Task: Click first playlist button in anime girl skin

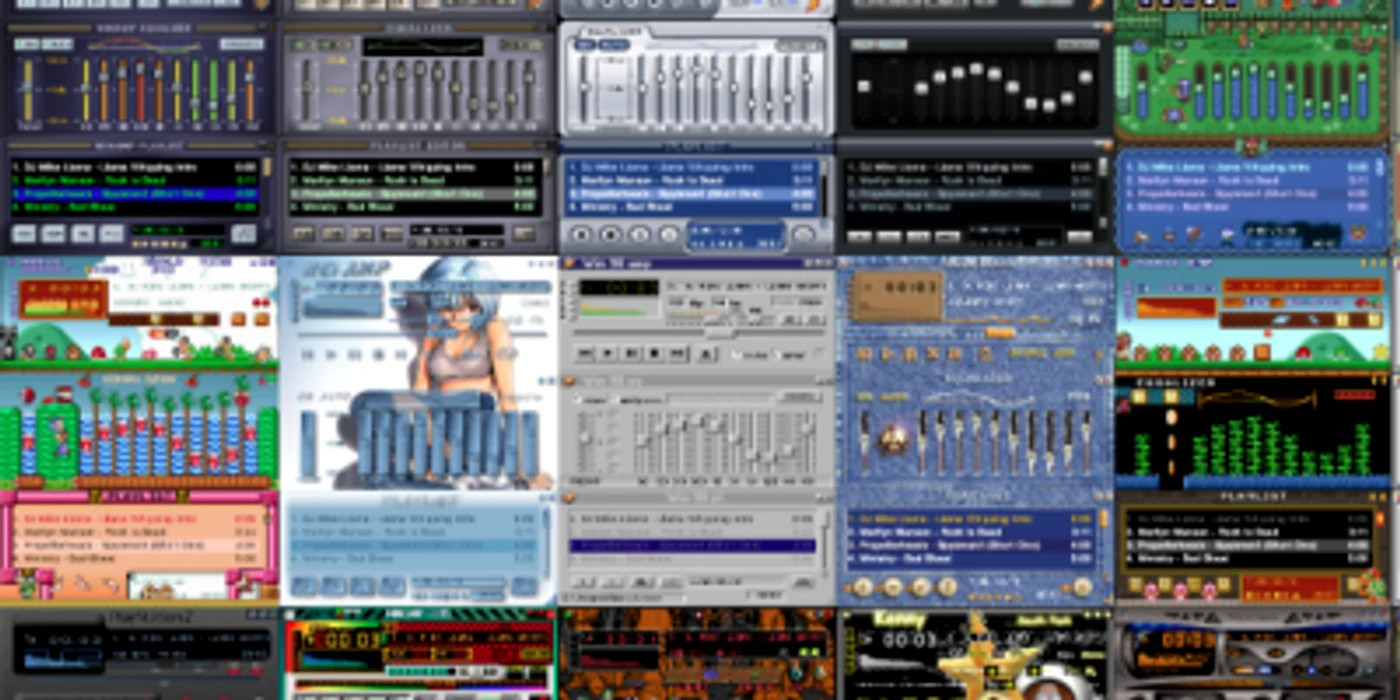Action: 305,586
